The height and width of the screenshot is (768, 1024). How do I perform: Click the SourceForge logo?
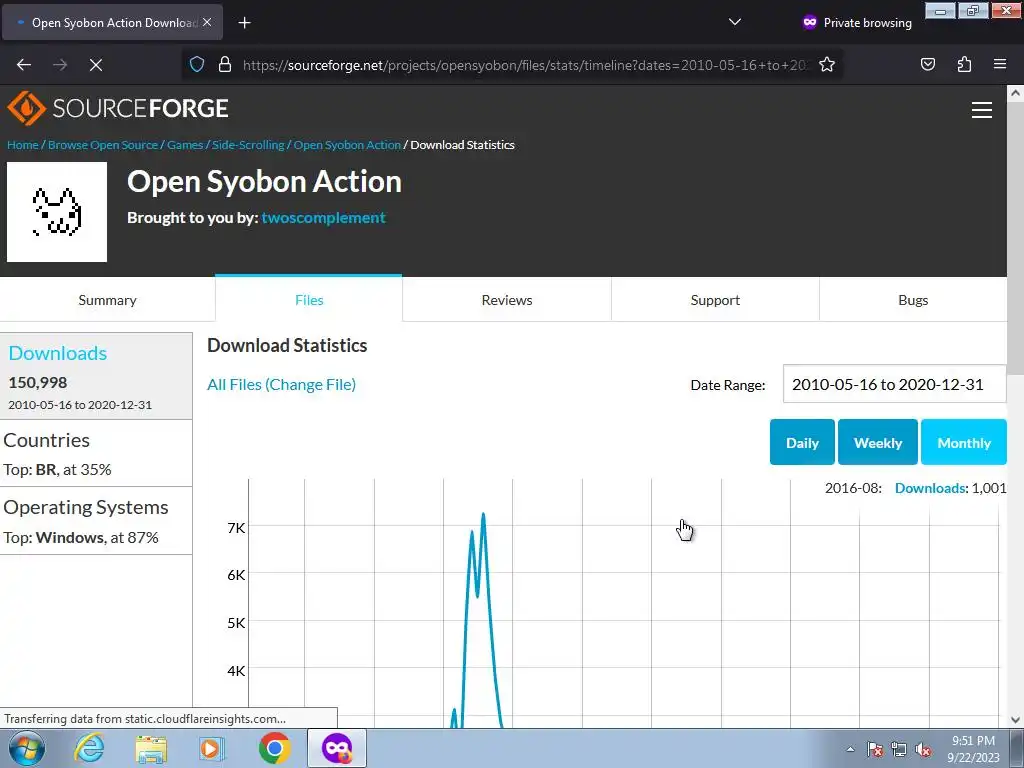(118, 108)
